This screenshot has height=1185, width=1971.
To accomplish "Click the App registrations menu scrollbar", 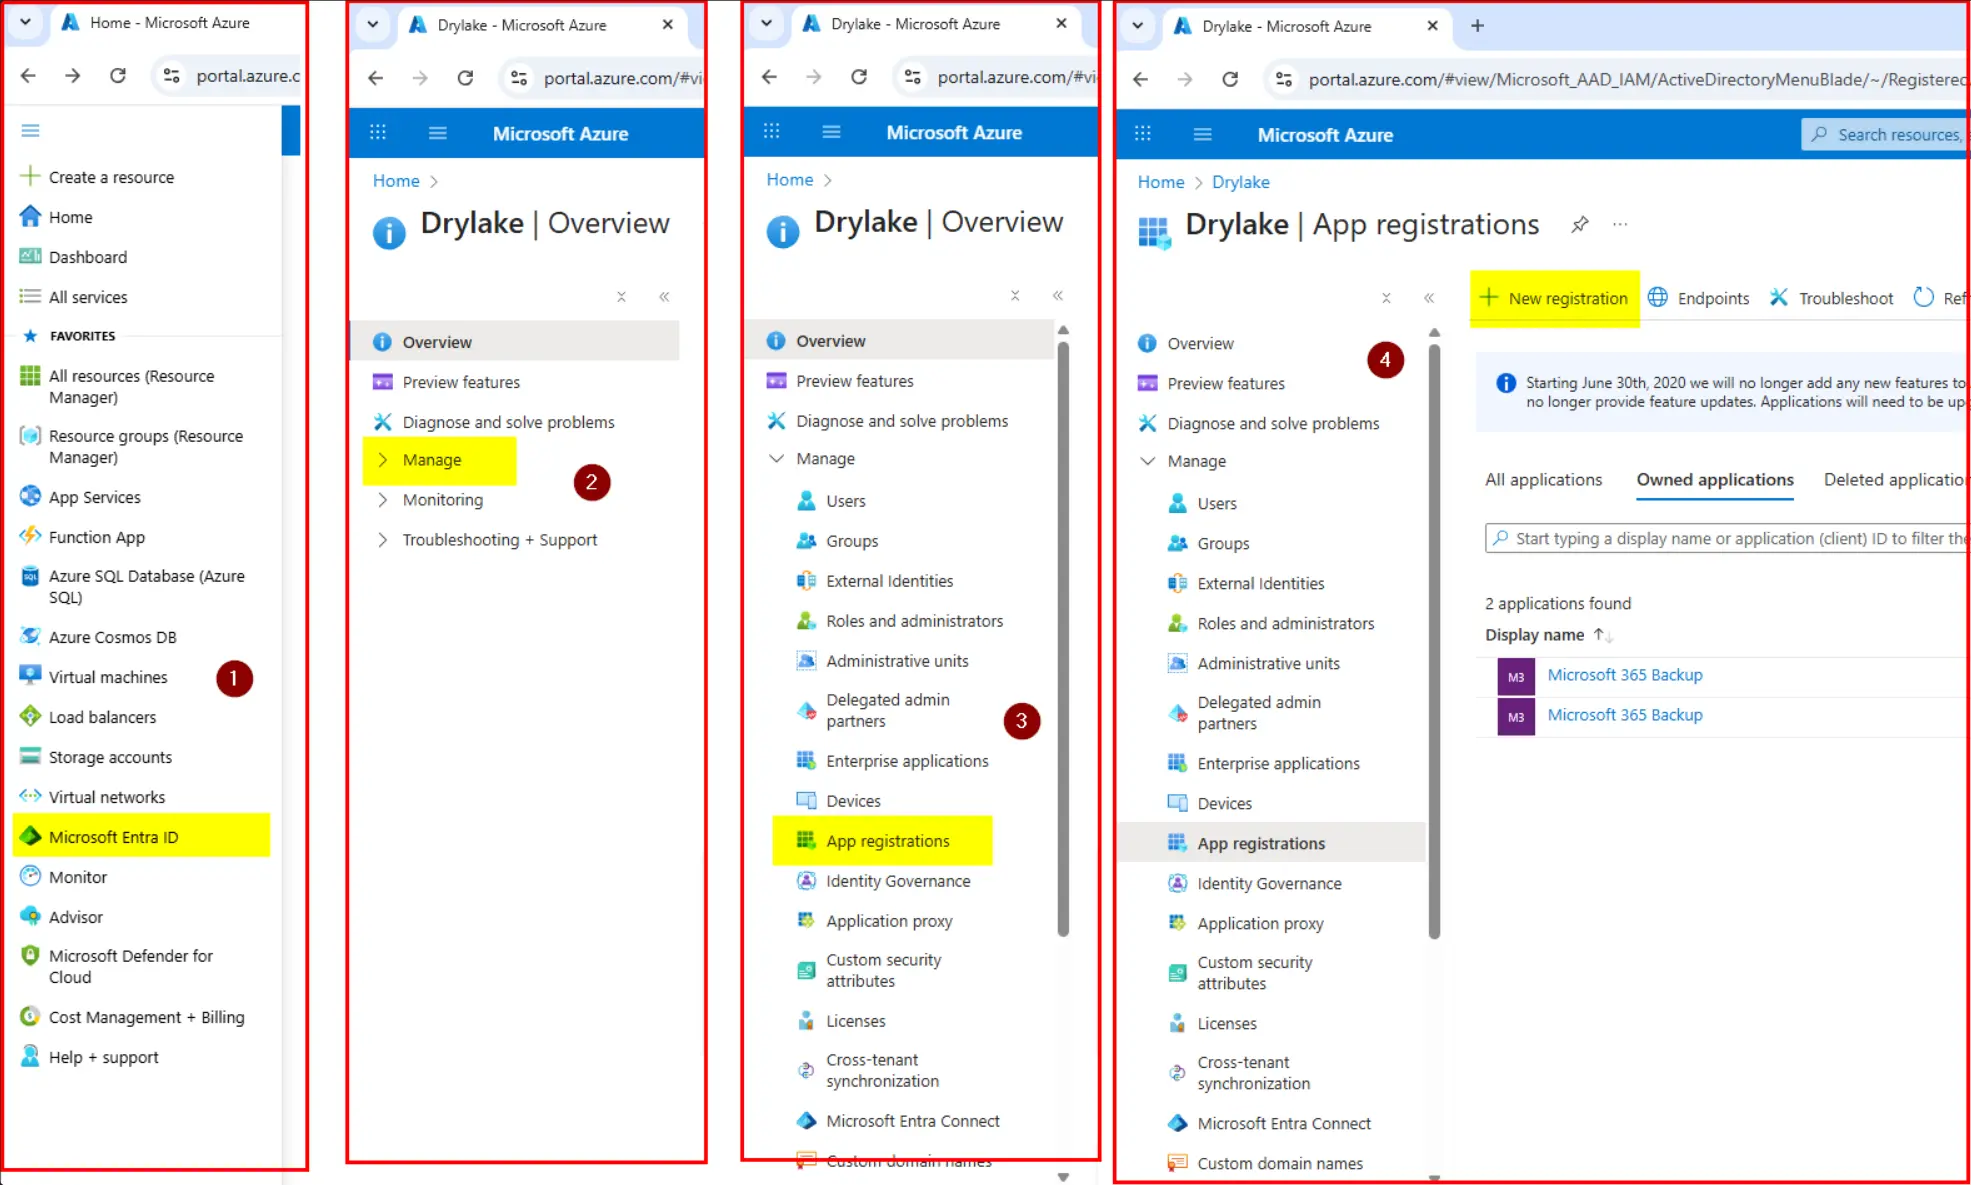I will [x=1434, y=640].
